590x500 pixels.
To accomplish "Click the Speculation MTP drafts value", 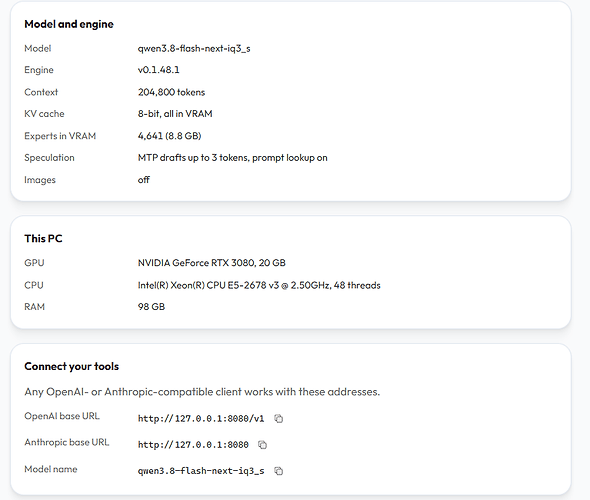I will (233, 158).
